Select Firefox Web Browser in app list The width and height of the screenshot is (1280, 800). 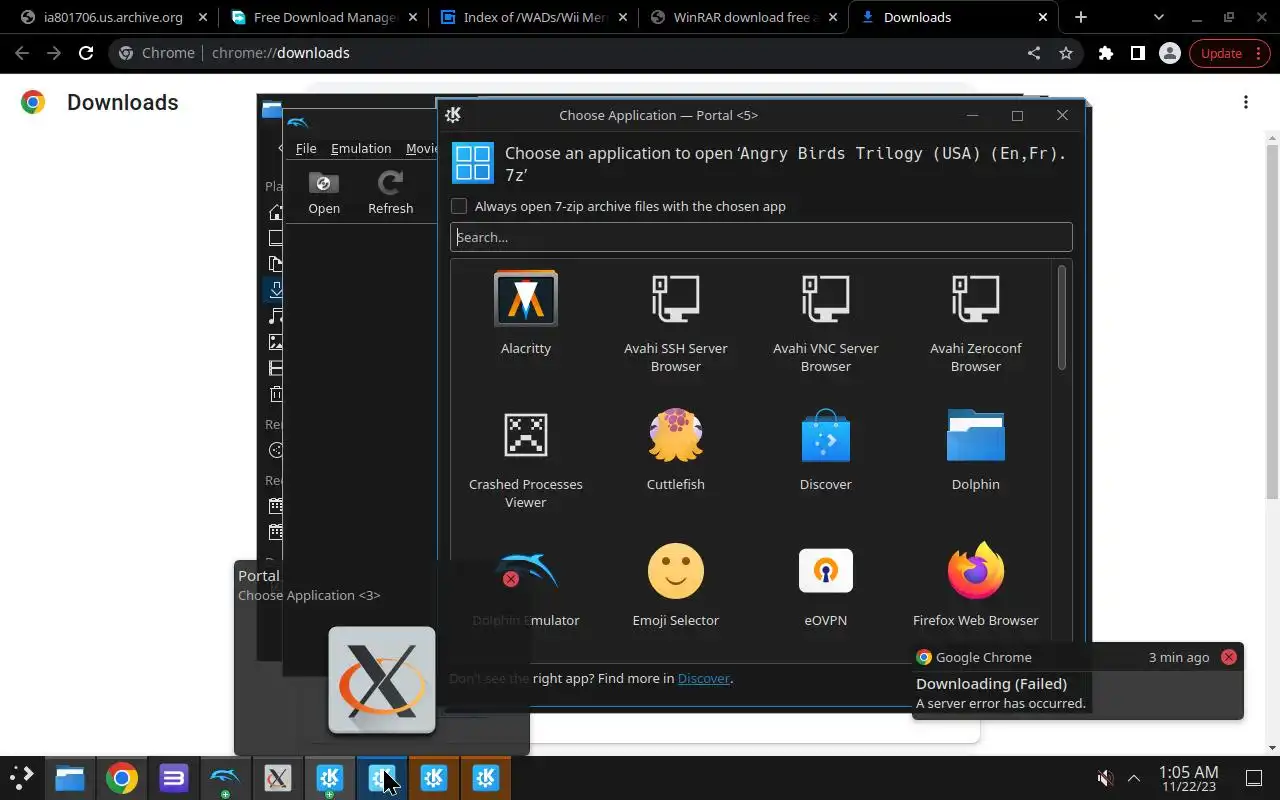[976, 586]
